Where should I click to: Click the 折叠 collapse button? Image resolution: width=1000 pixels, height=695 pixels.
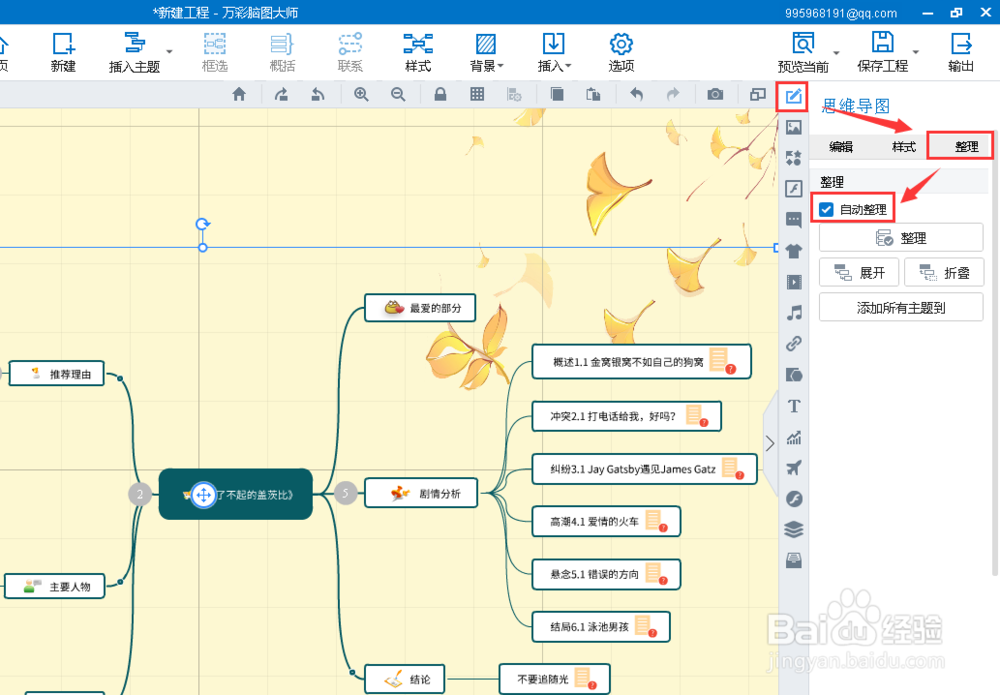pos(944,273)
